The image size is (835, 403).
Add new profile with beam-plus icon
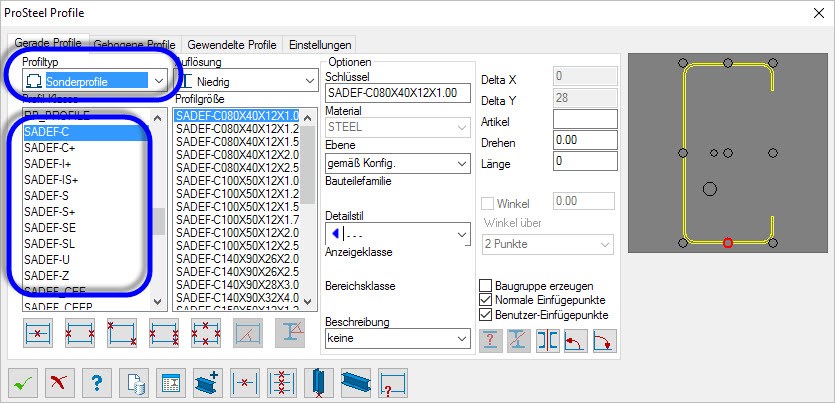[208, 383]
